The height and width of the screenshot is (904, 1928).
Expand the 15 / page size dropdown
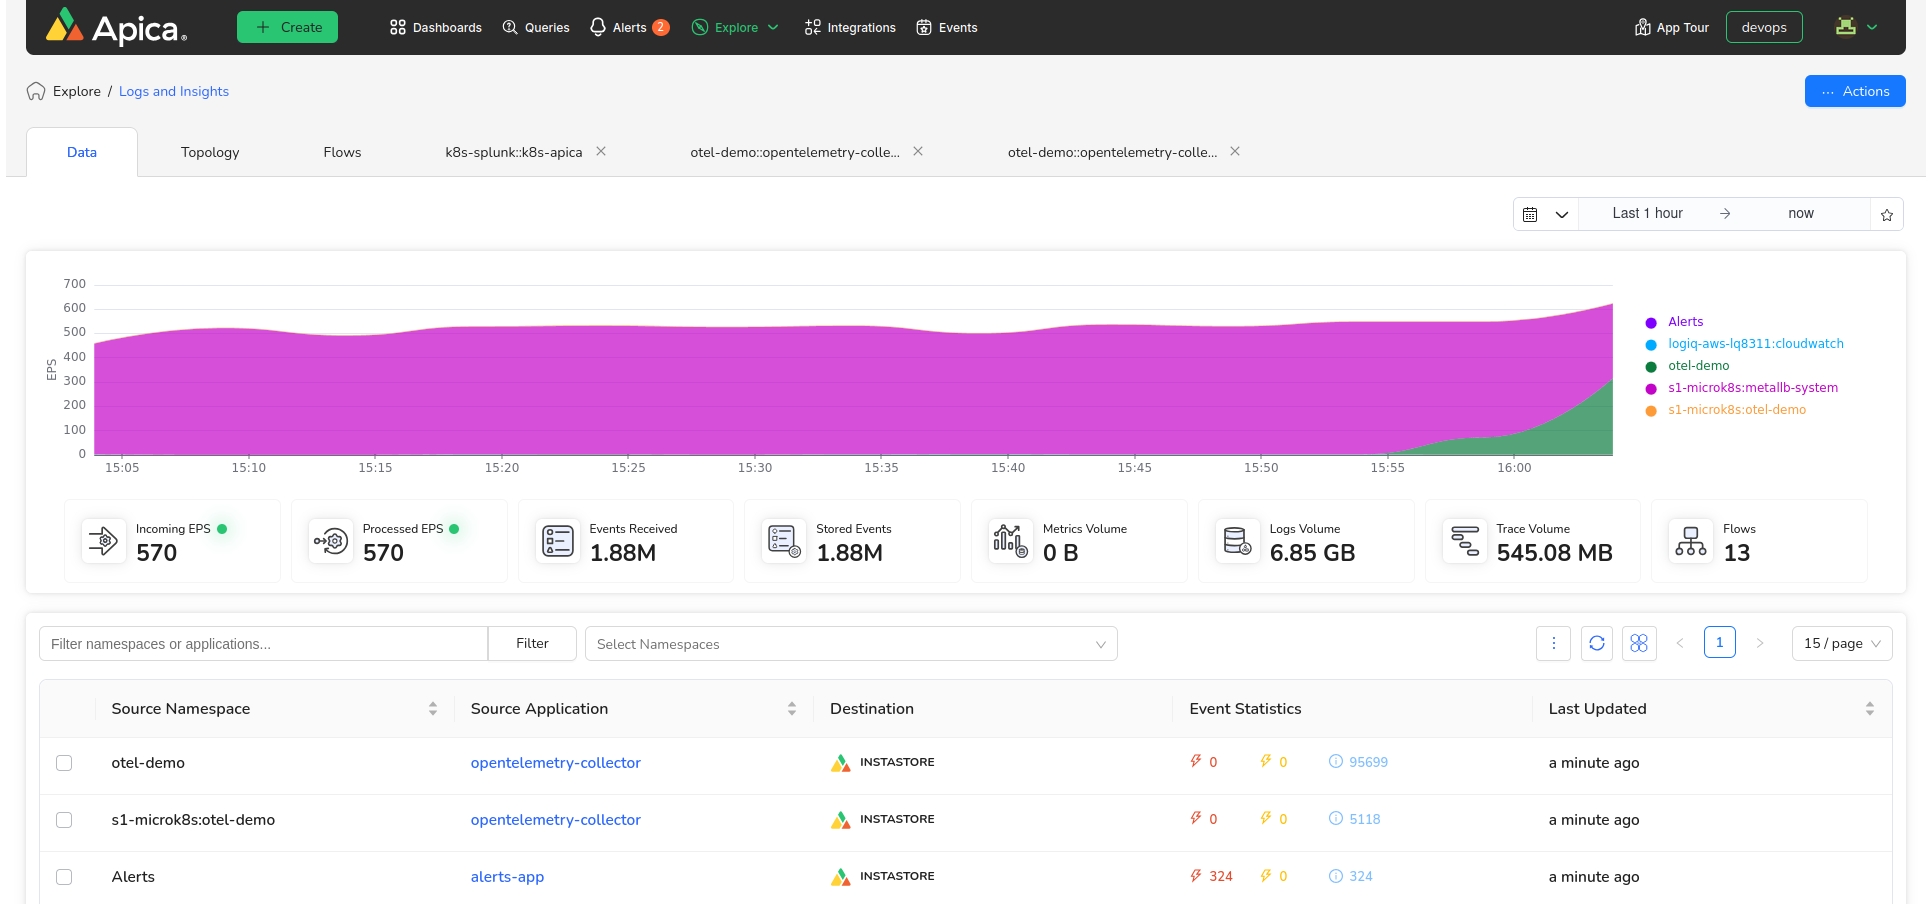click(x=1841, y=644)
